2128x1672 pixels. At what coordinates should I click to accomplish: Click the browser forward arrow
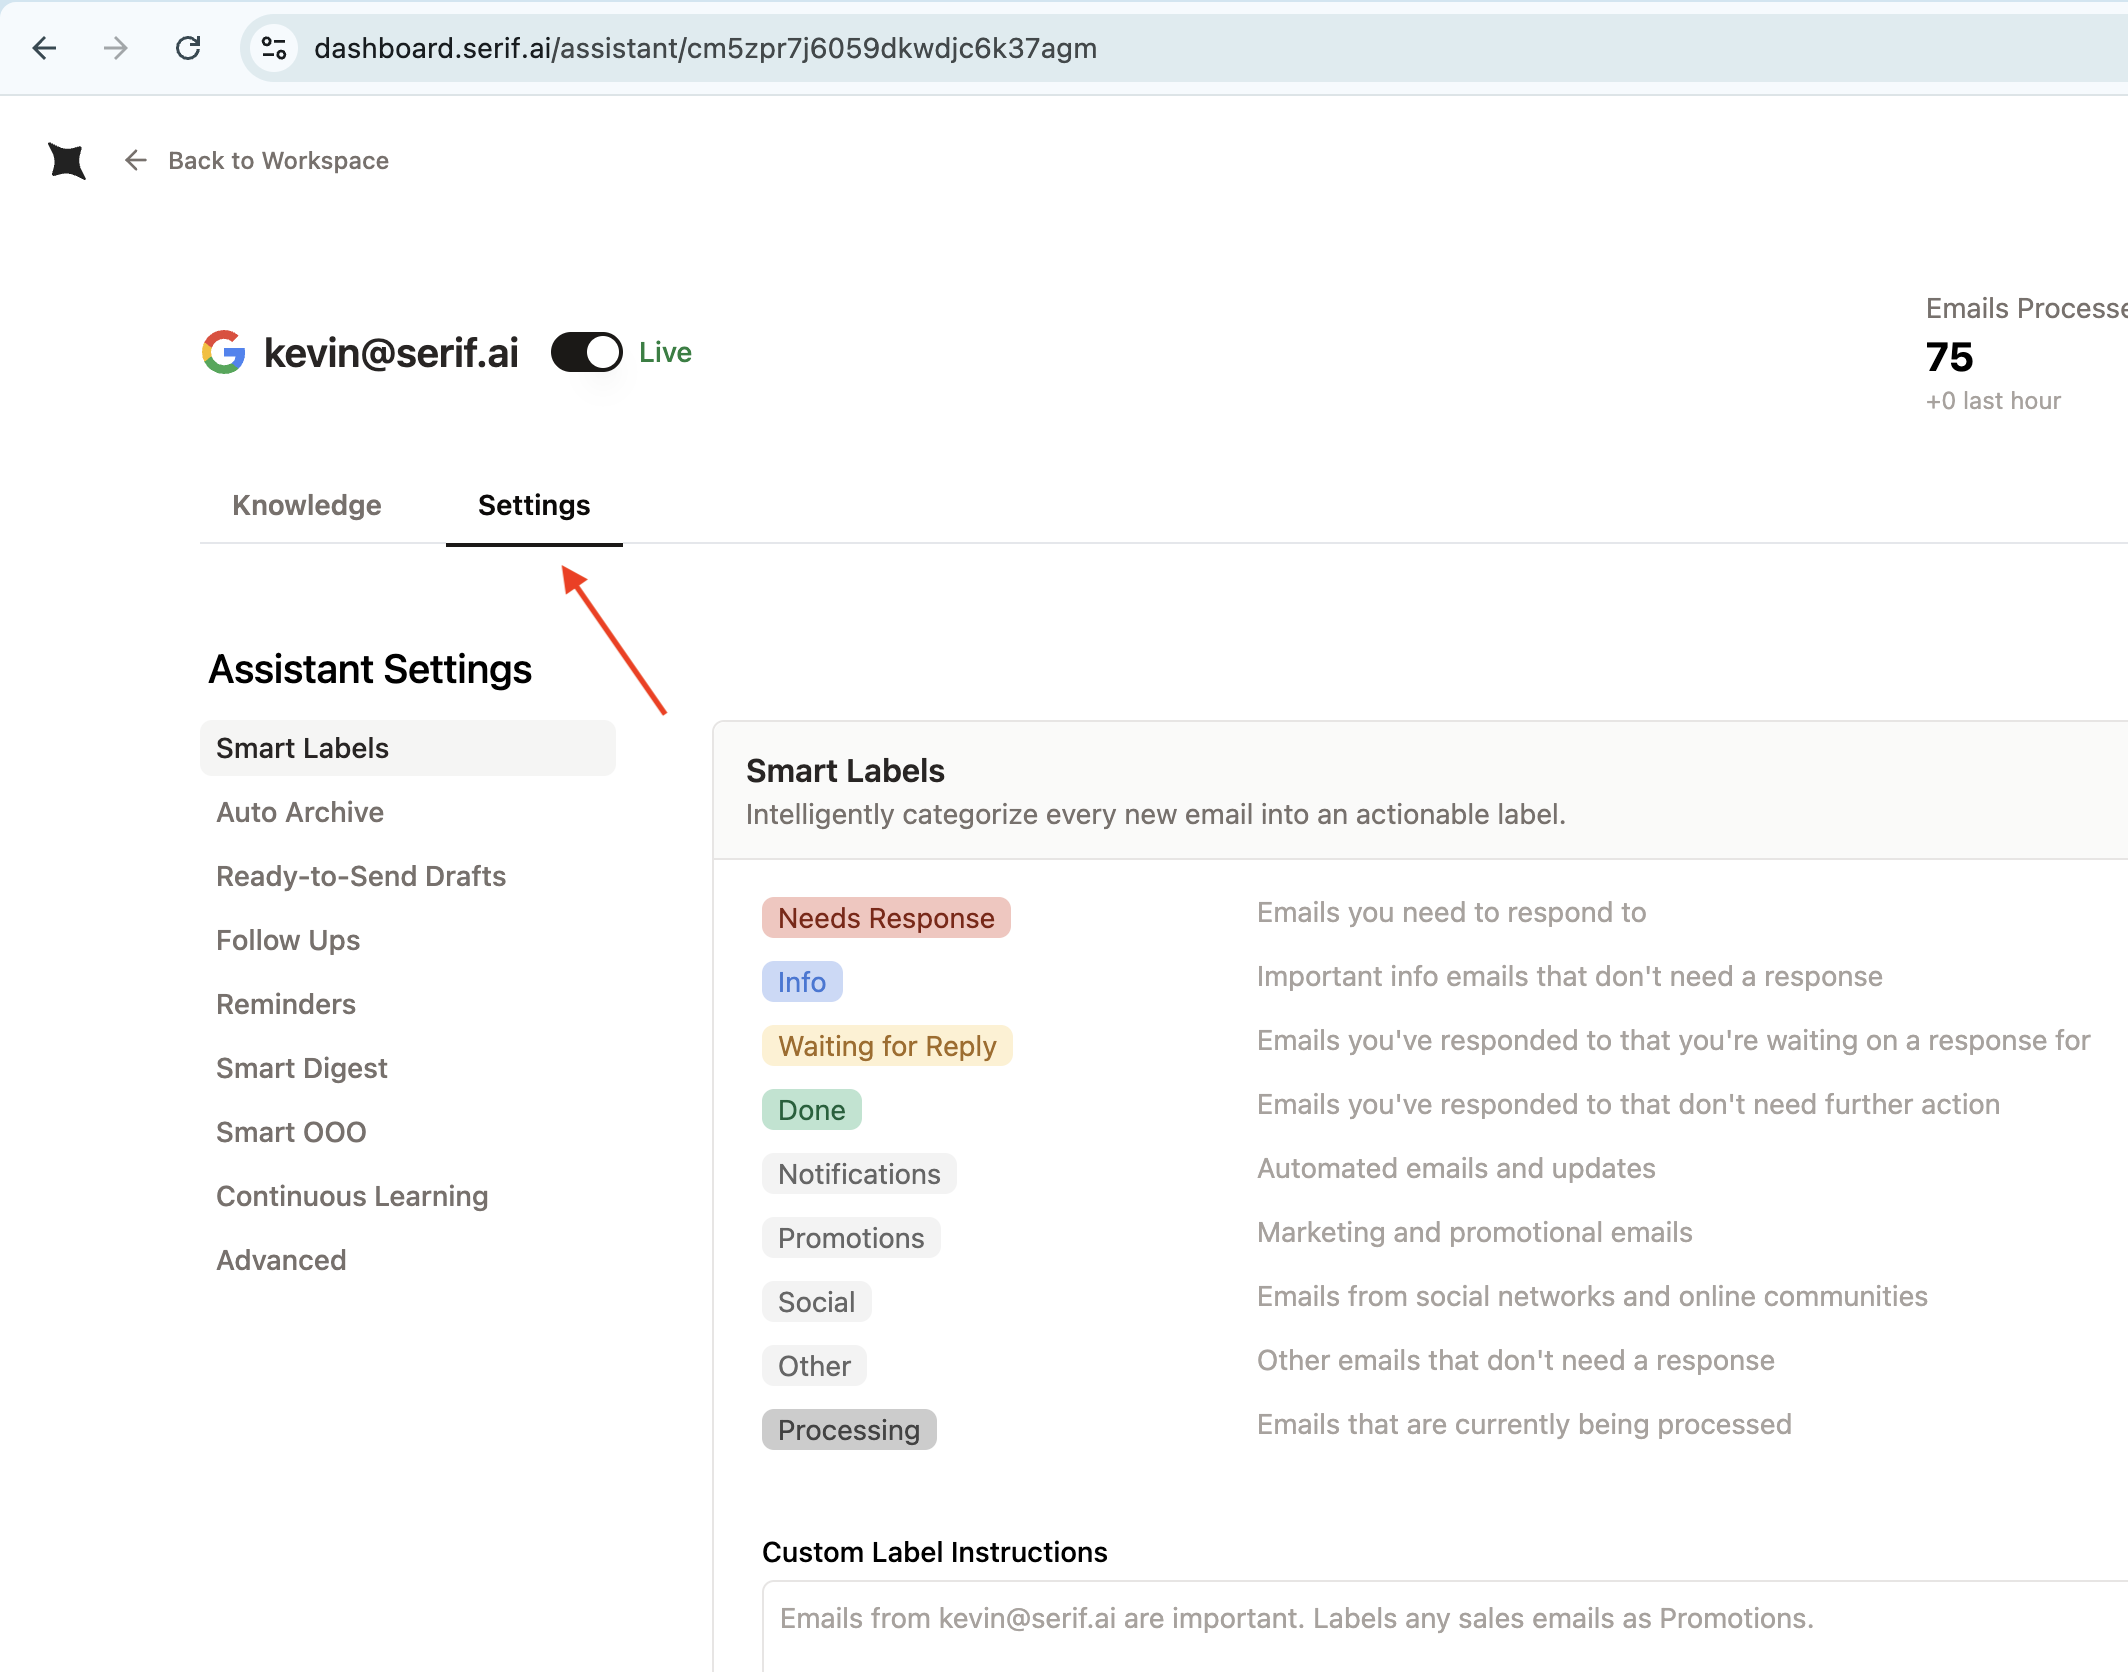point(116,48)
